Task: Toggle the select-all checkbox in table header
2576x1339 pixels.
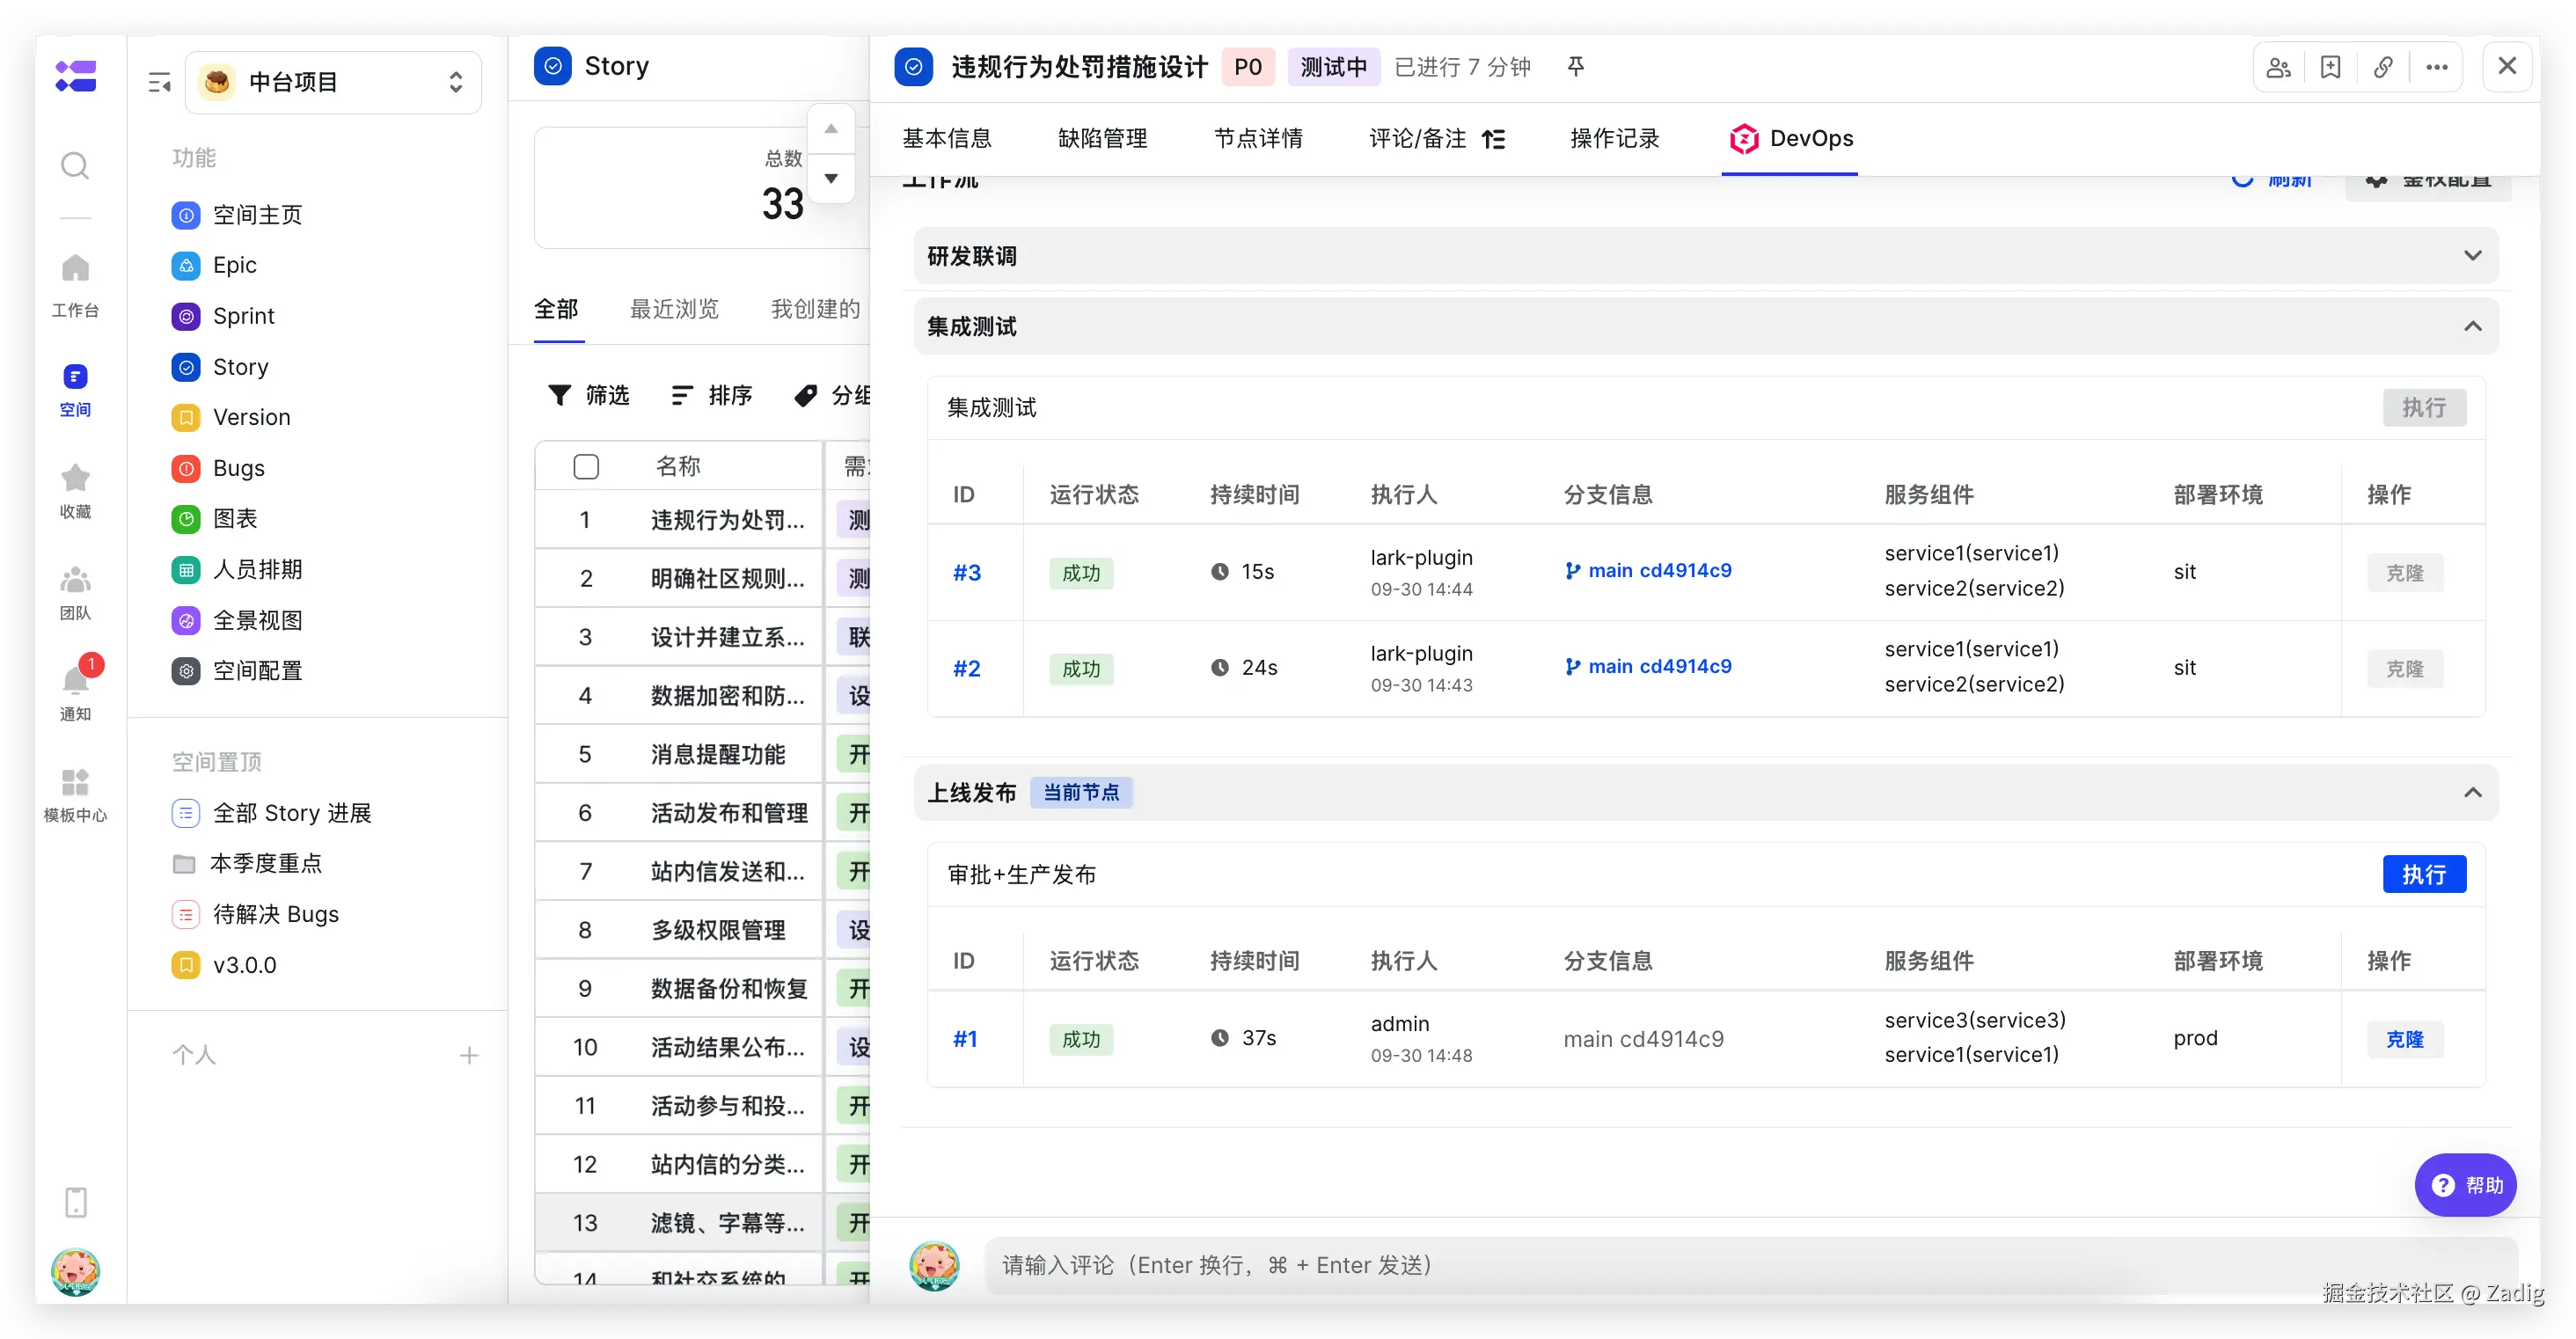Action: click(x=586, y=466)
